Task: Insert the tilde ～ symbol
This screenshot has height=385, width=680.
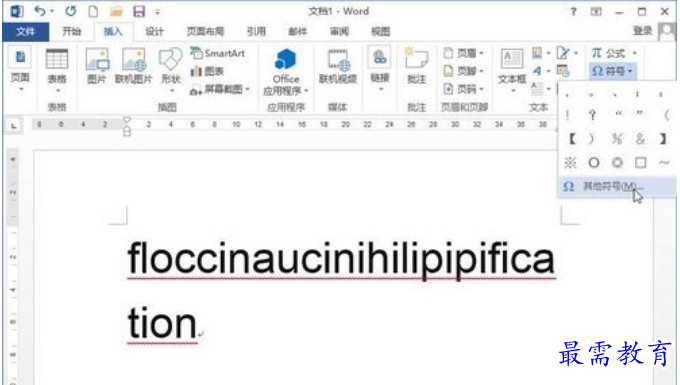Action: click(x=664, y=163)
